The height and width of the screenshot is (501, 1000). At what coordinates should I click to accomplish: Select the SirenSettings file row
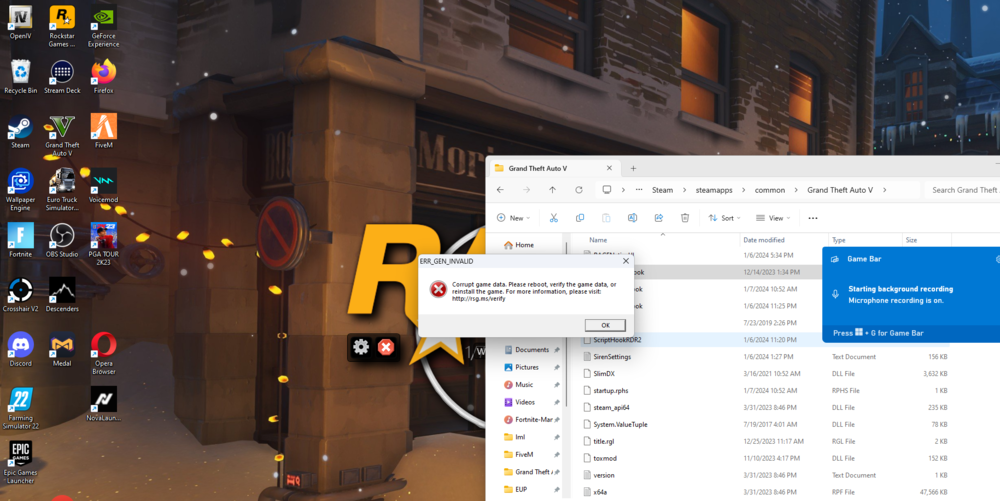[765, 357]
